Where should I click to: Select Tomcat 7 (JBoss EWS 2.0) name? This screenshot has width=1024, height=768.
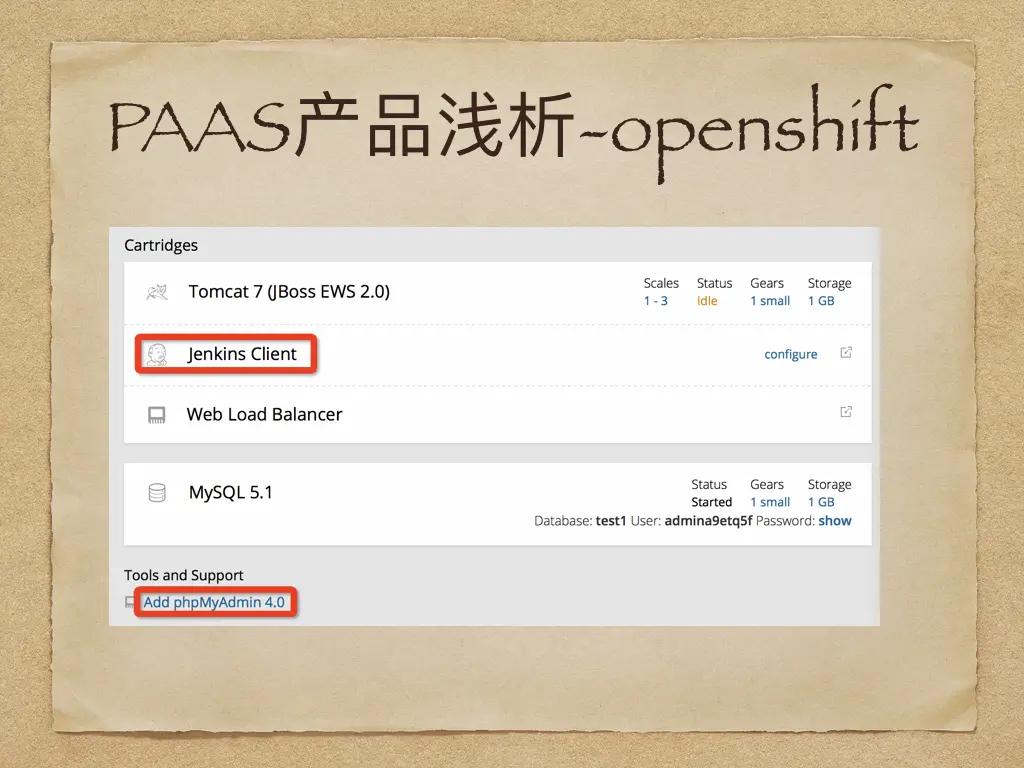tap(289, 292)
